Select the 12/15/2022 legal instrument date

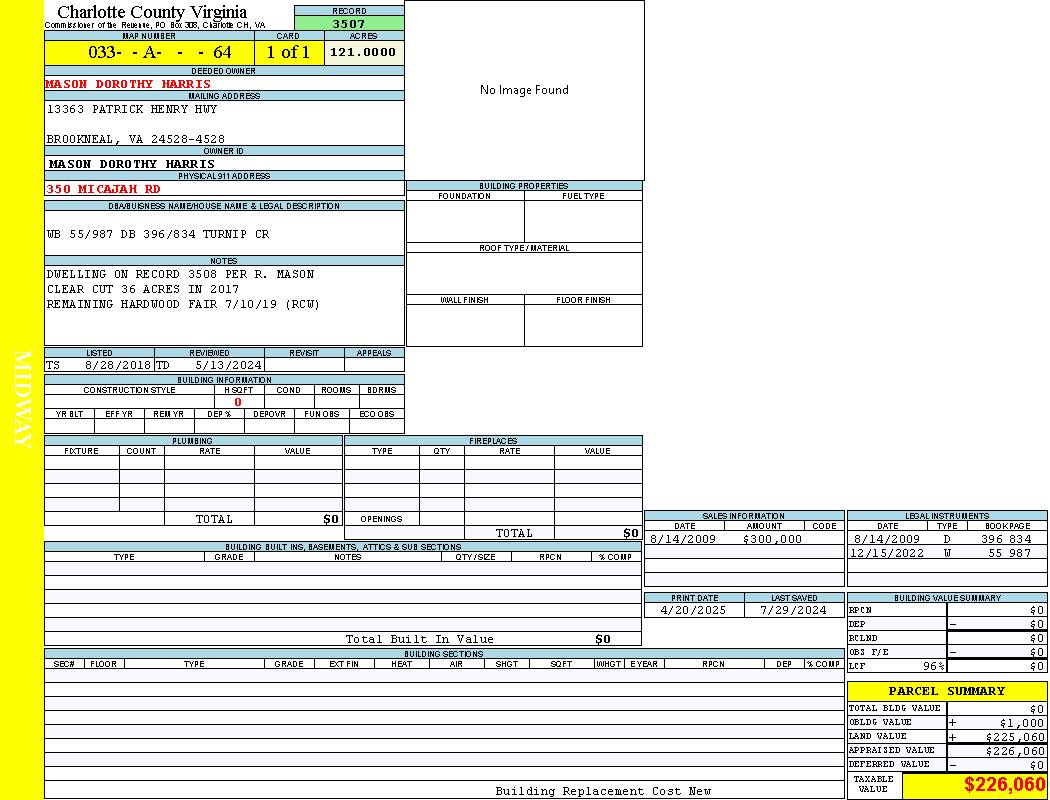(887, 553)
